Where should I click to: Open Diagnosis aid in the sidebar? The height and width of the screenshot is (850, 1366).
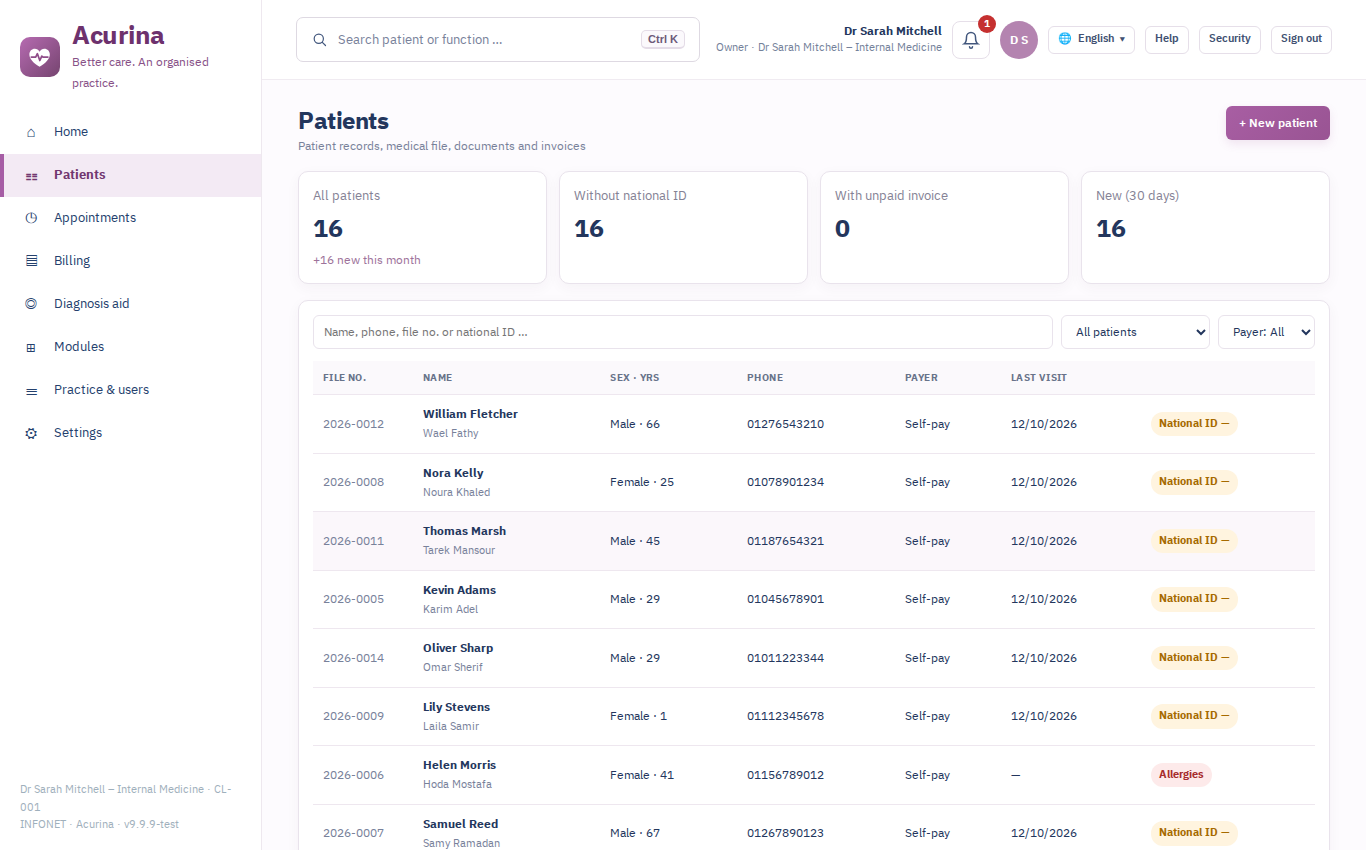(x=131, y=304)
